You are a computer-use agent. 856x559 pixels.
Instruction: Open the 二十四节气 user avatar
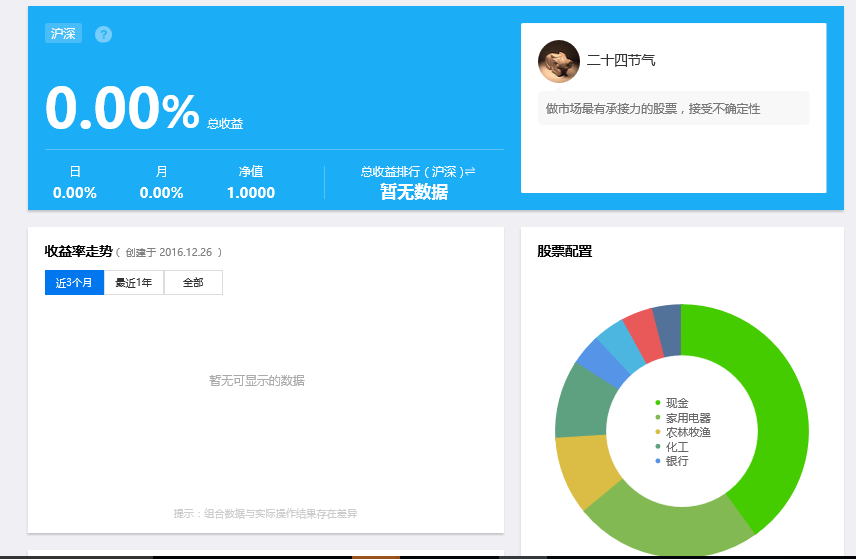559,61
